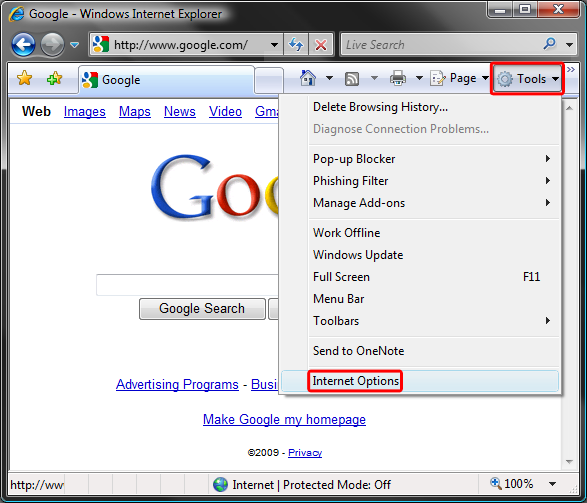Click the Live Search magnifier icon
Screen dimensions: 587x503
click(550, 44)
